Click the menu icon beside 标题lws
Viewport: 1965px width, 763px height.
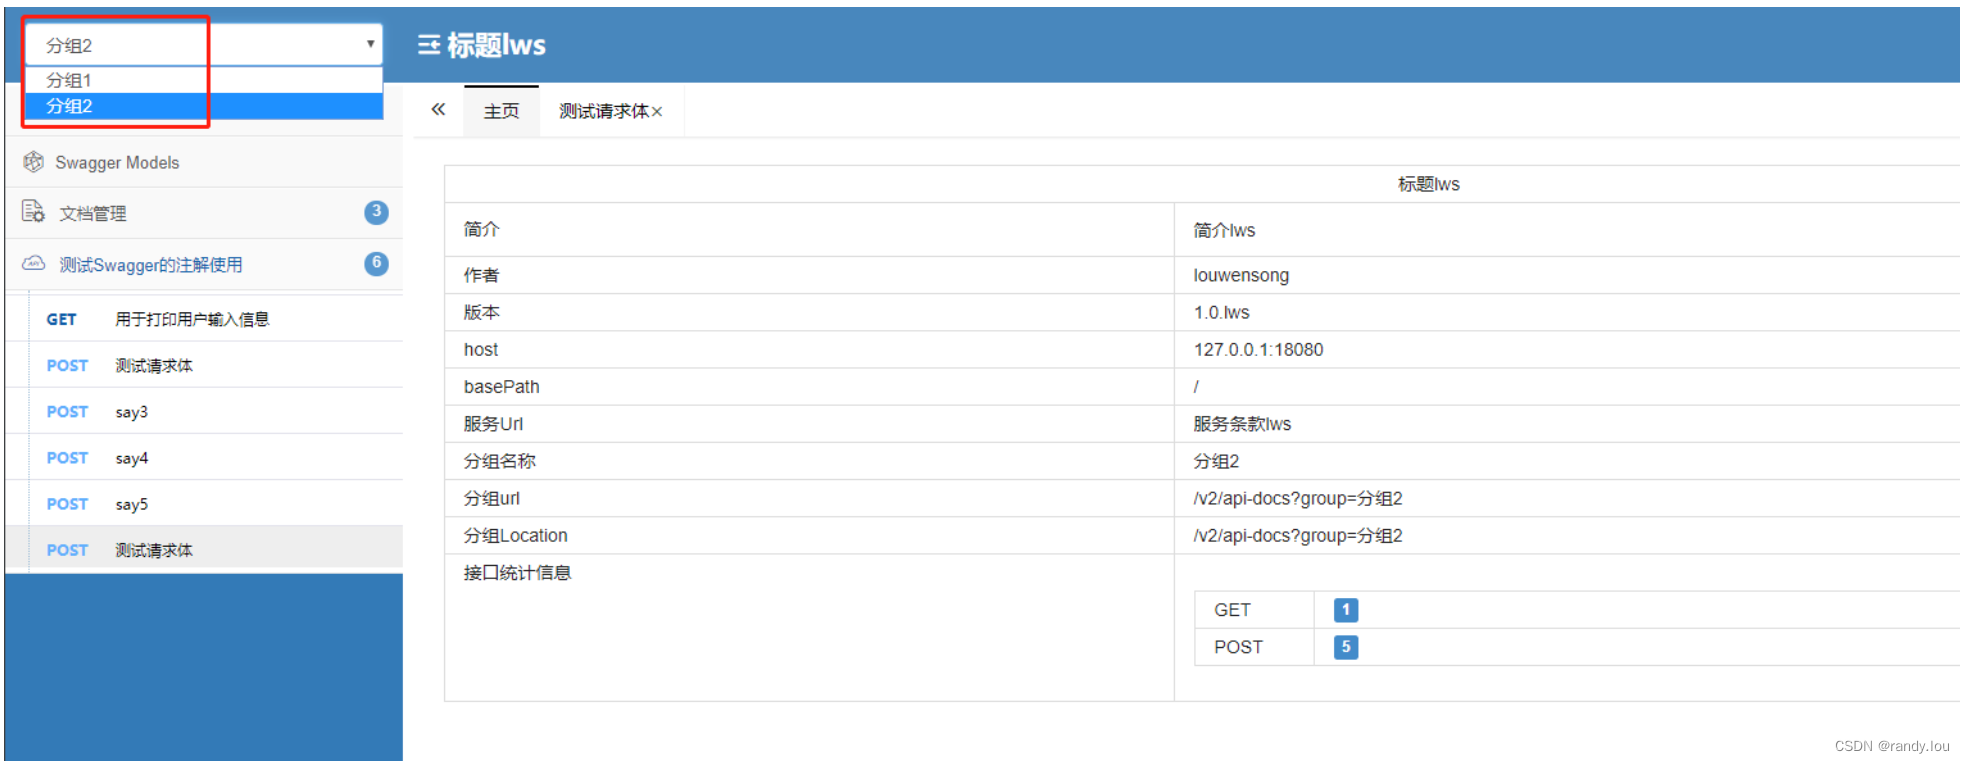tap(428, 45)
